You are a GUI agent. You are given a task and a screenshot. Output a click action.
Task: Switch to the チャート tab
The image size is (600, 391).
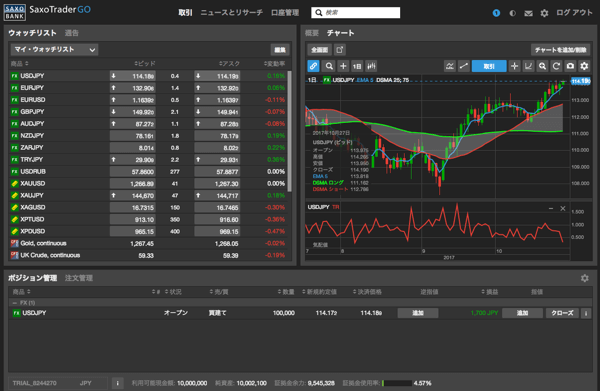click(x=340, y=33)
